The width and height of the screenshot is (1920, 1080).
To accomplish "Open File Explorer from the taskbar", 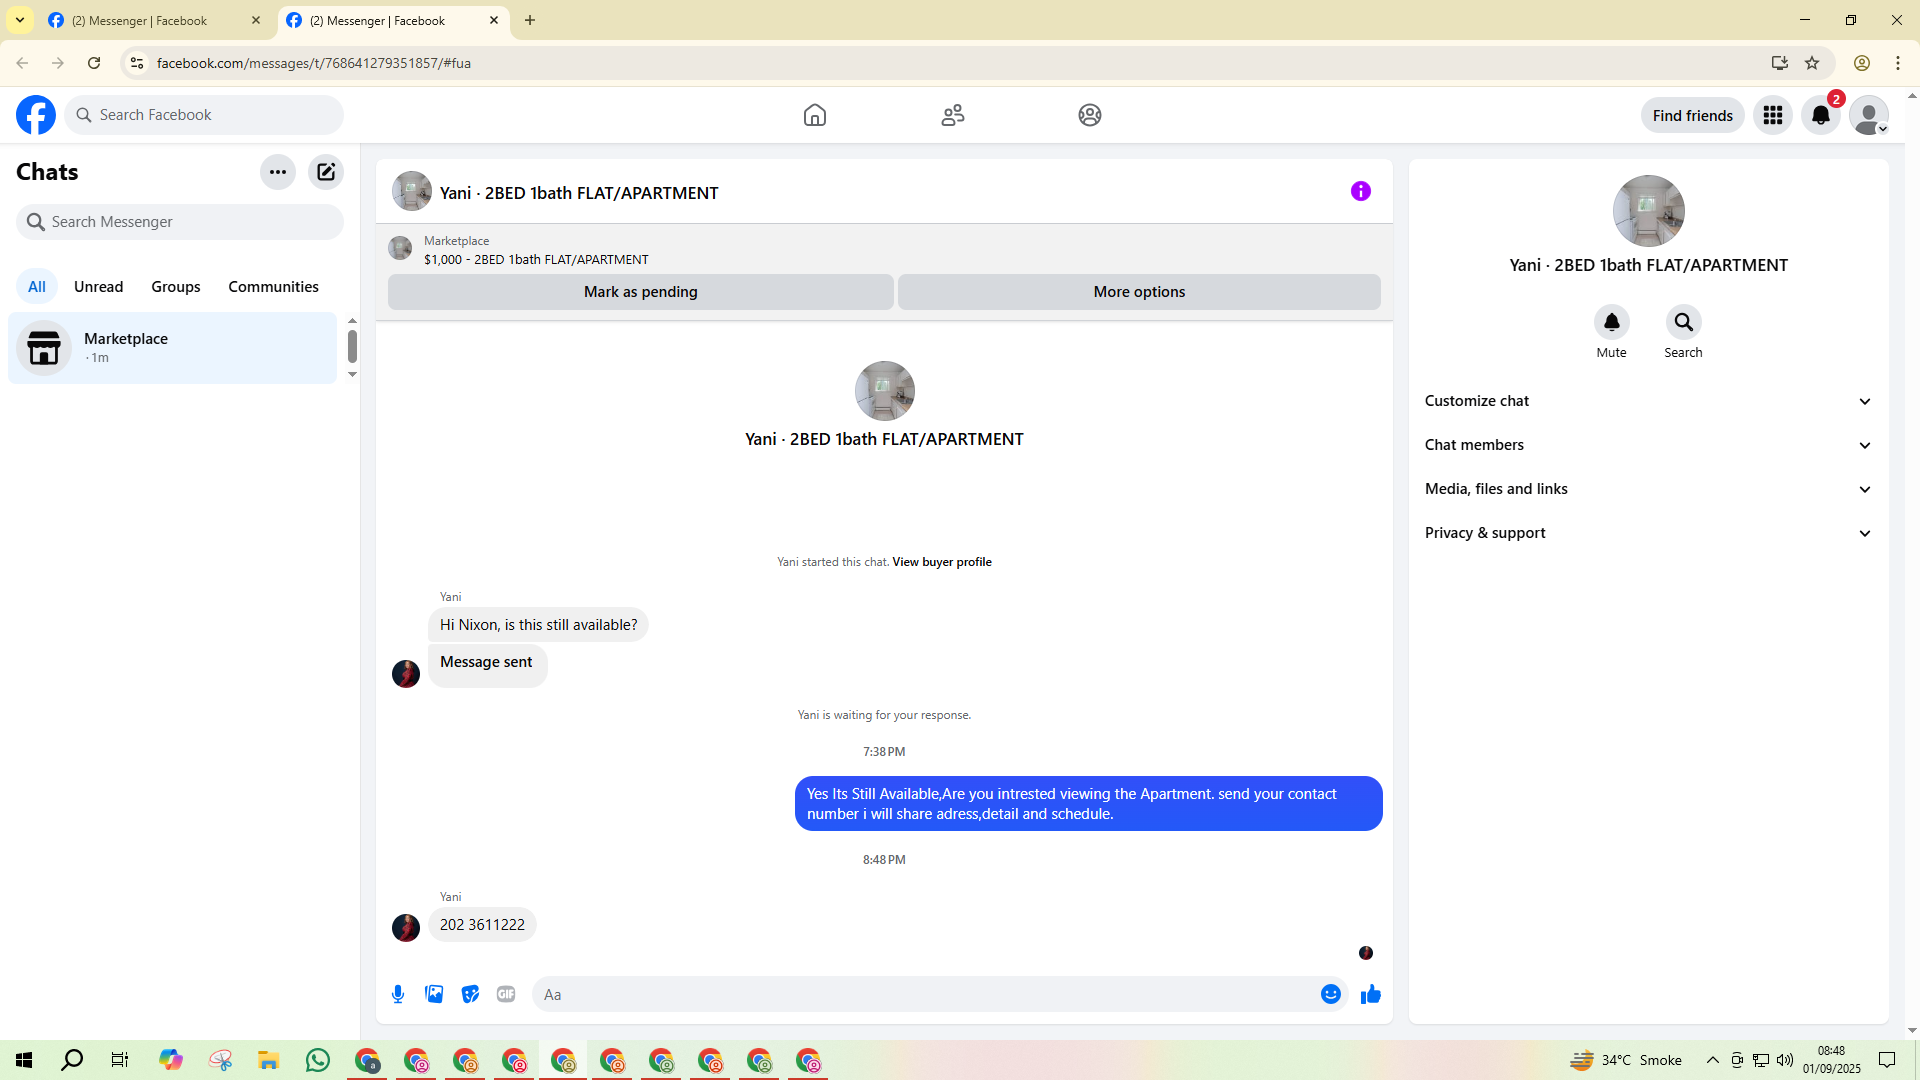I will 268,1060.
